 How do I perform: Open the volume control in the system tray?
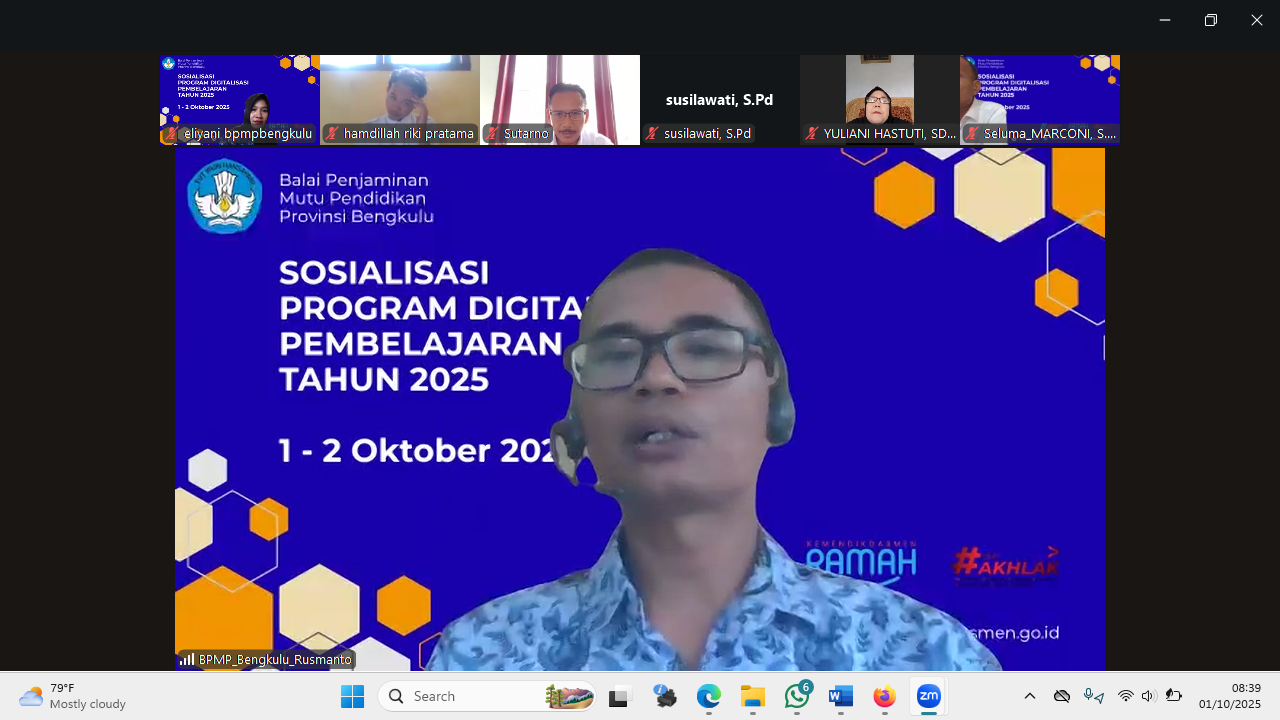click(1148, 696)
